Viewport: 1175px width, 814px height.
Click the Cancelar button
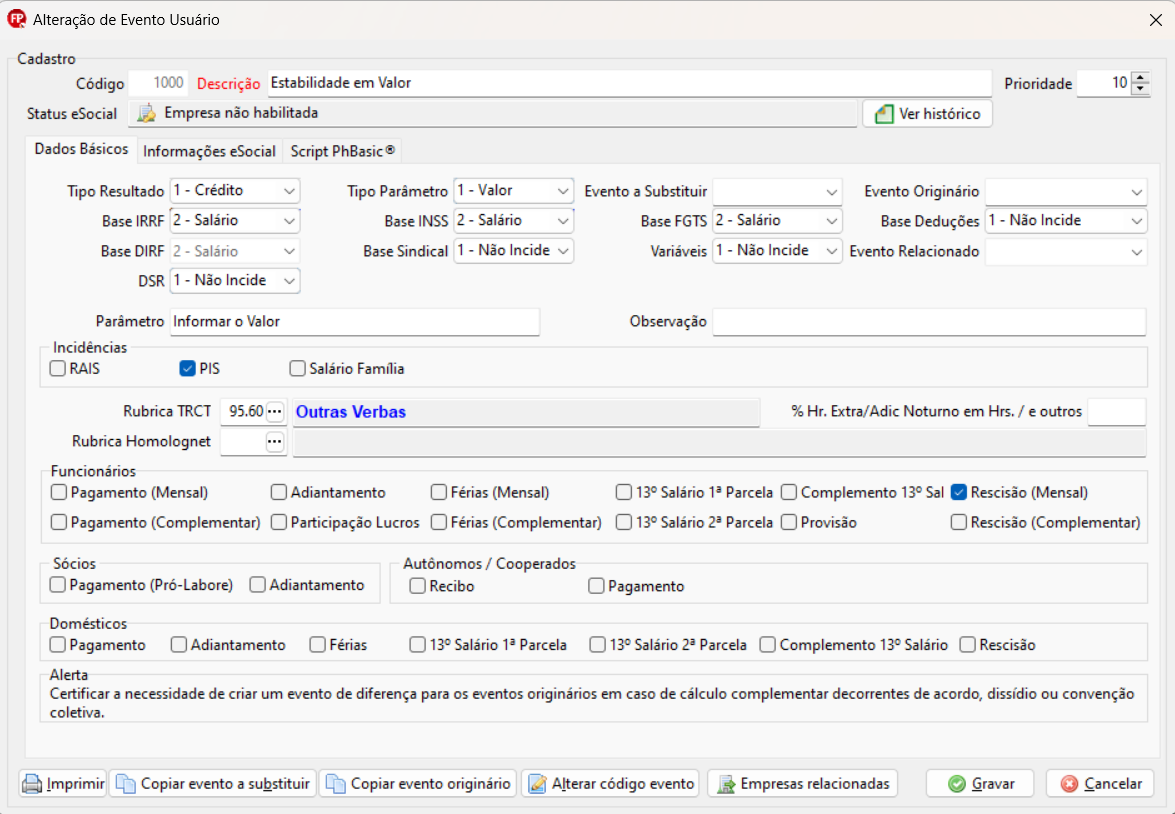pos(1101,784)
